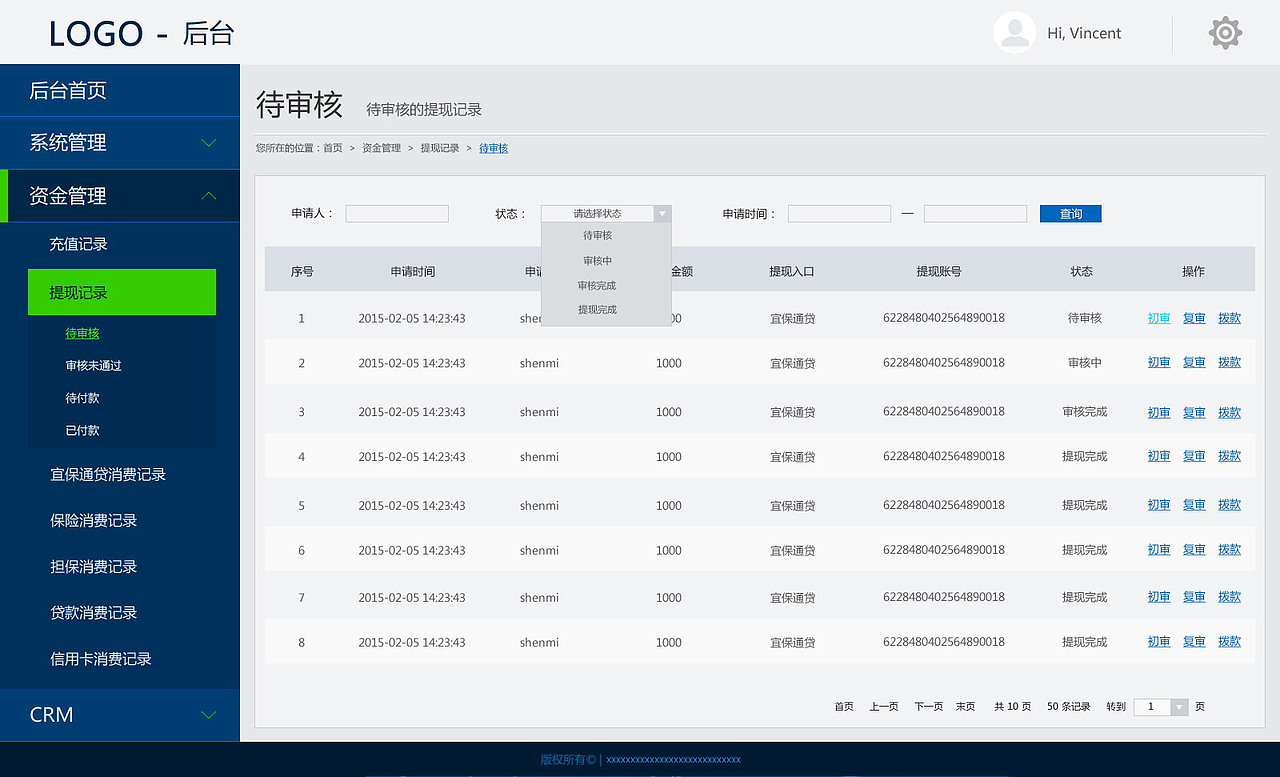The image size is (1280, 777).
Task: Go to 末页 in pagination
Action: [x=965, y=707]
